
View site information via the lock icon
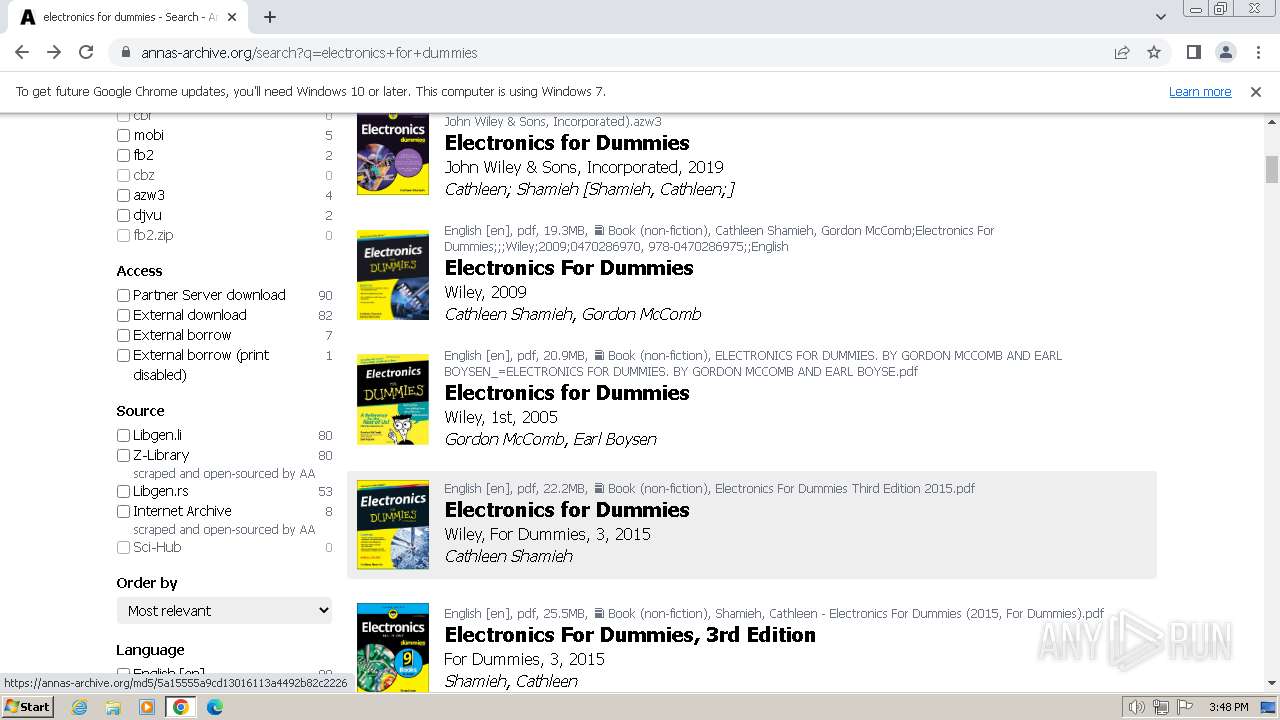tap(125, 53)
